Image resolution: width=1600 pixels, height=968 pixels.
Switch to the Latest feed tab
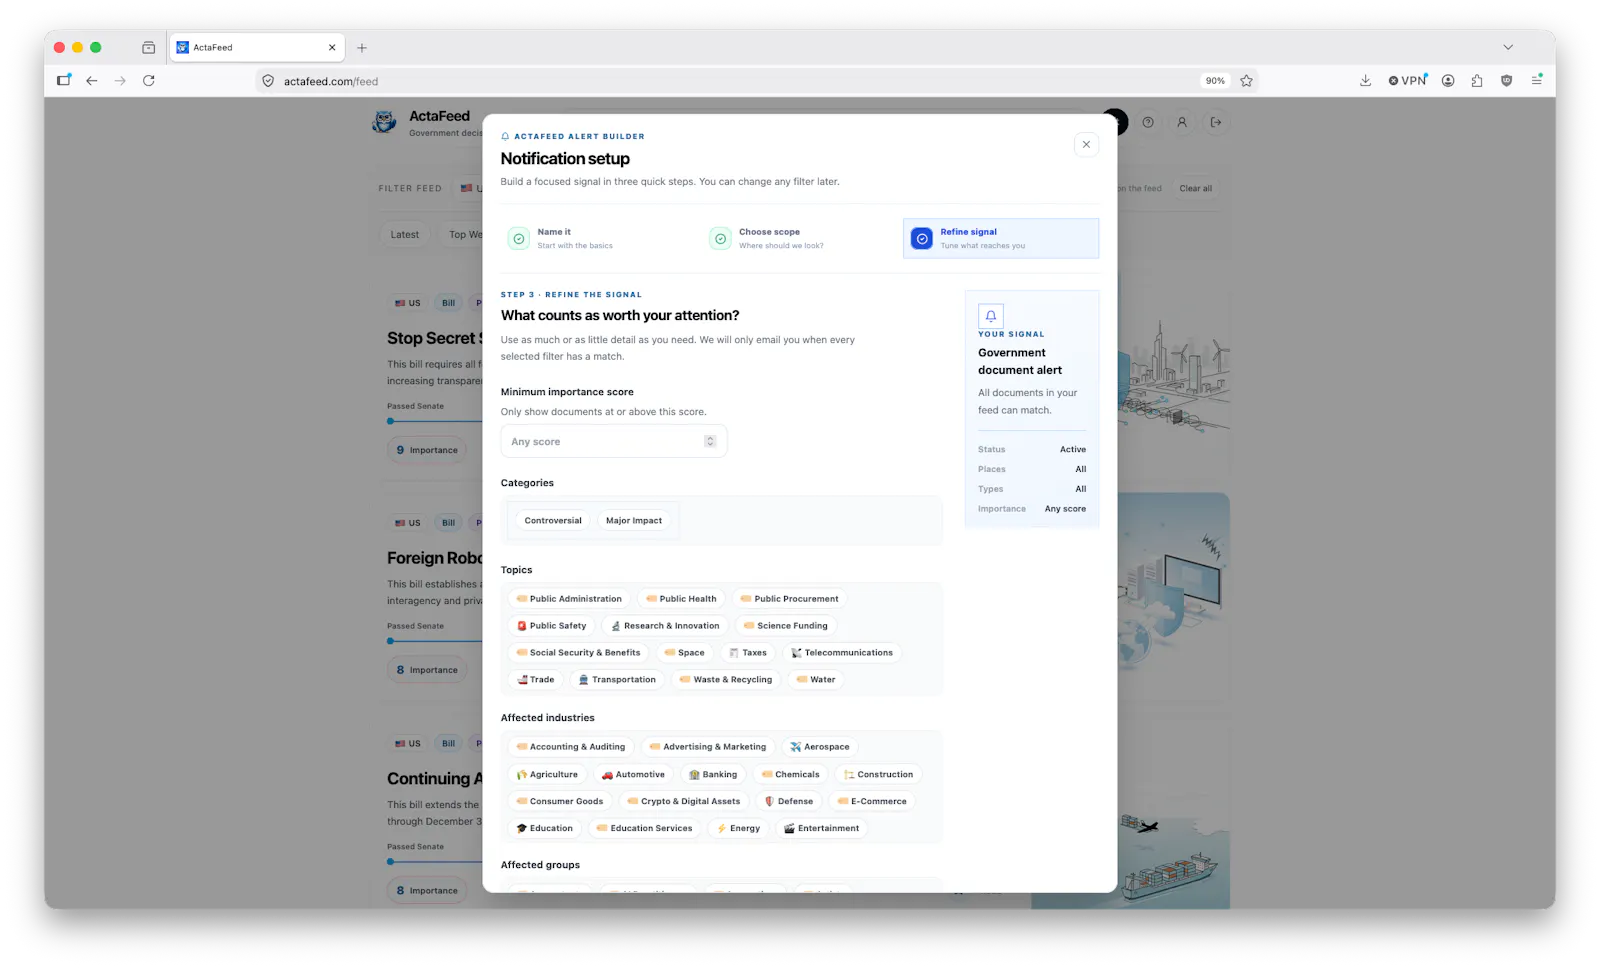click(405, 234)
